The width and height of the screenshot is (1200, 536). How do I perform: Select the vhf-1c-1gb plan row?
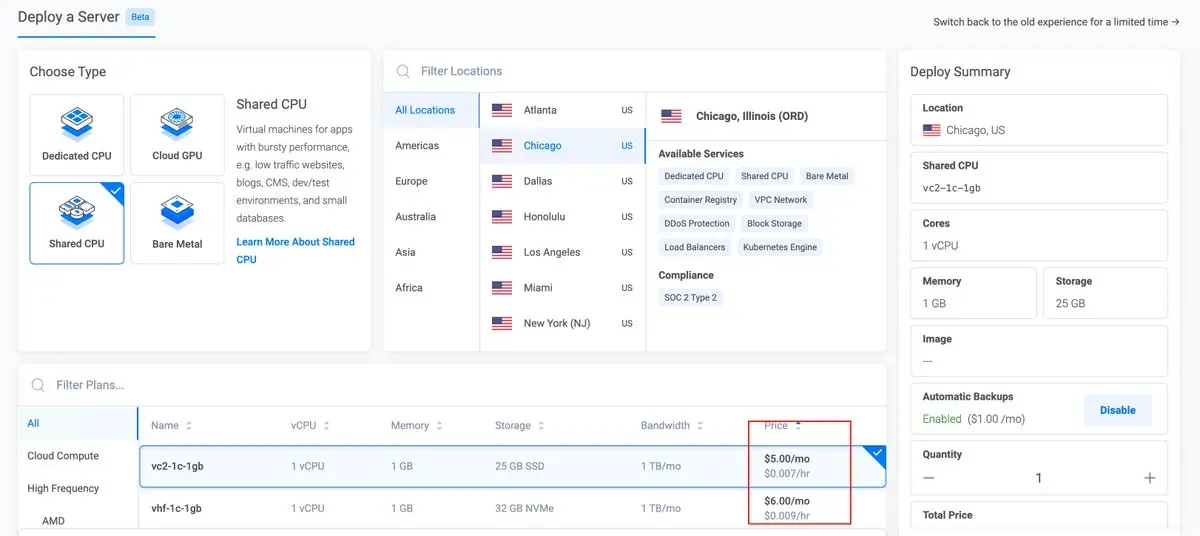coord(512,508)
